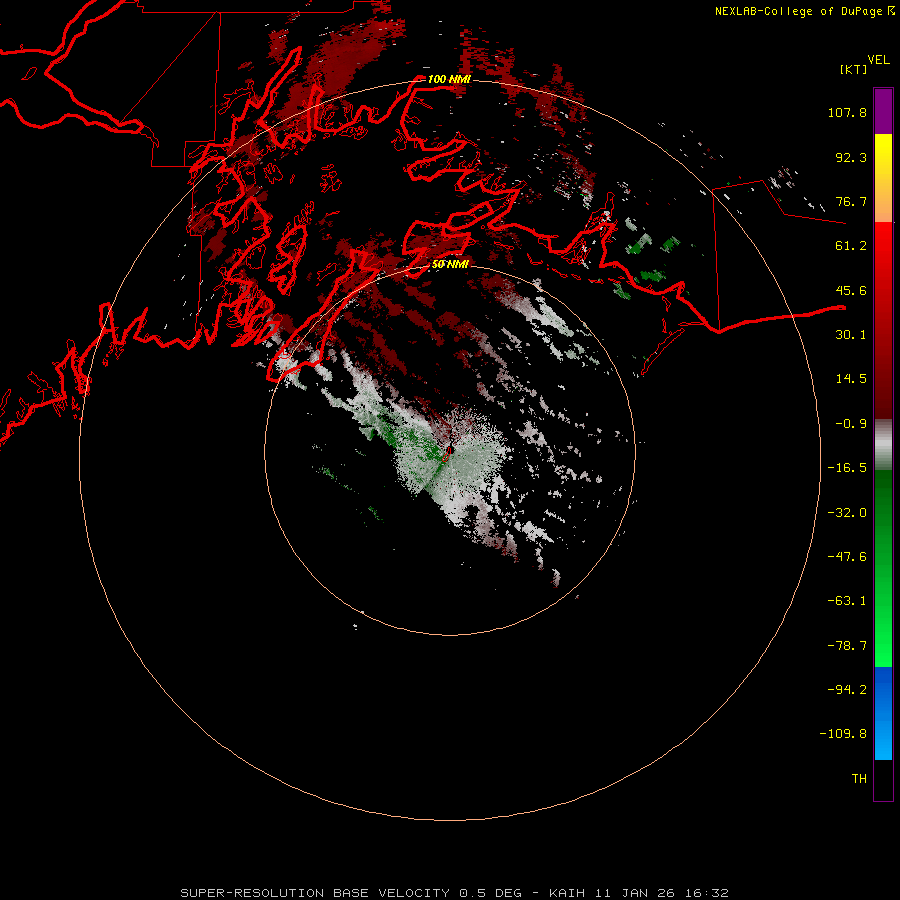Select the -109.8 legend value
This screenshot has height=900, width=900.
(x=843, y=734)
